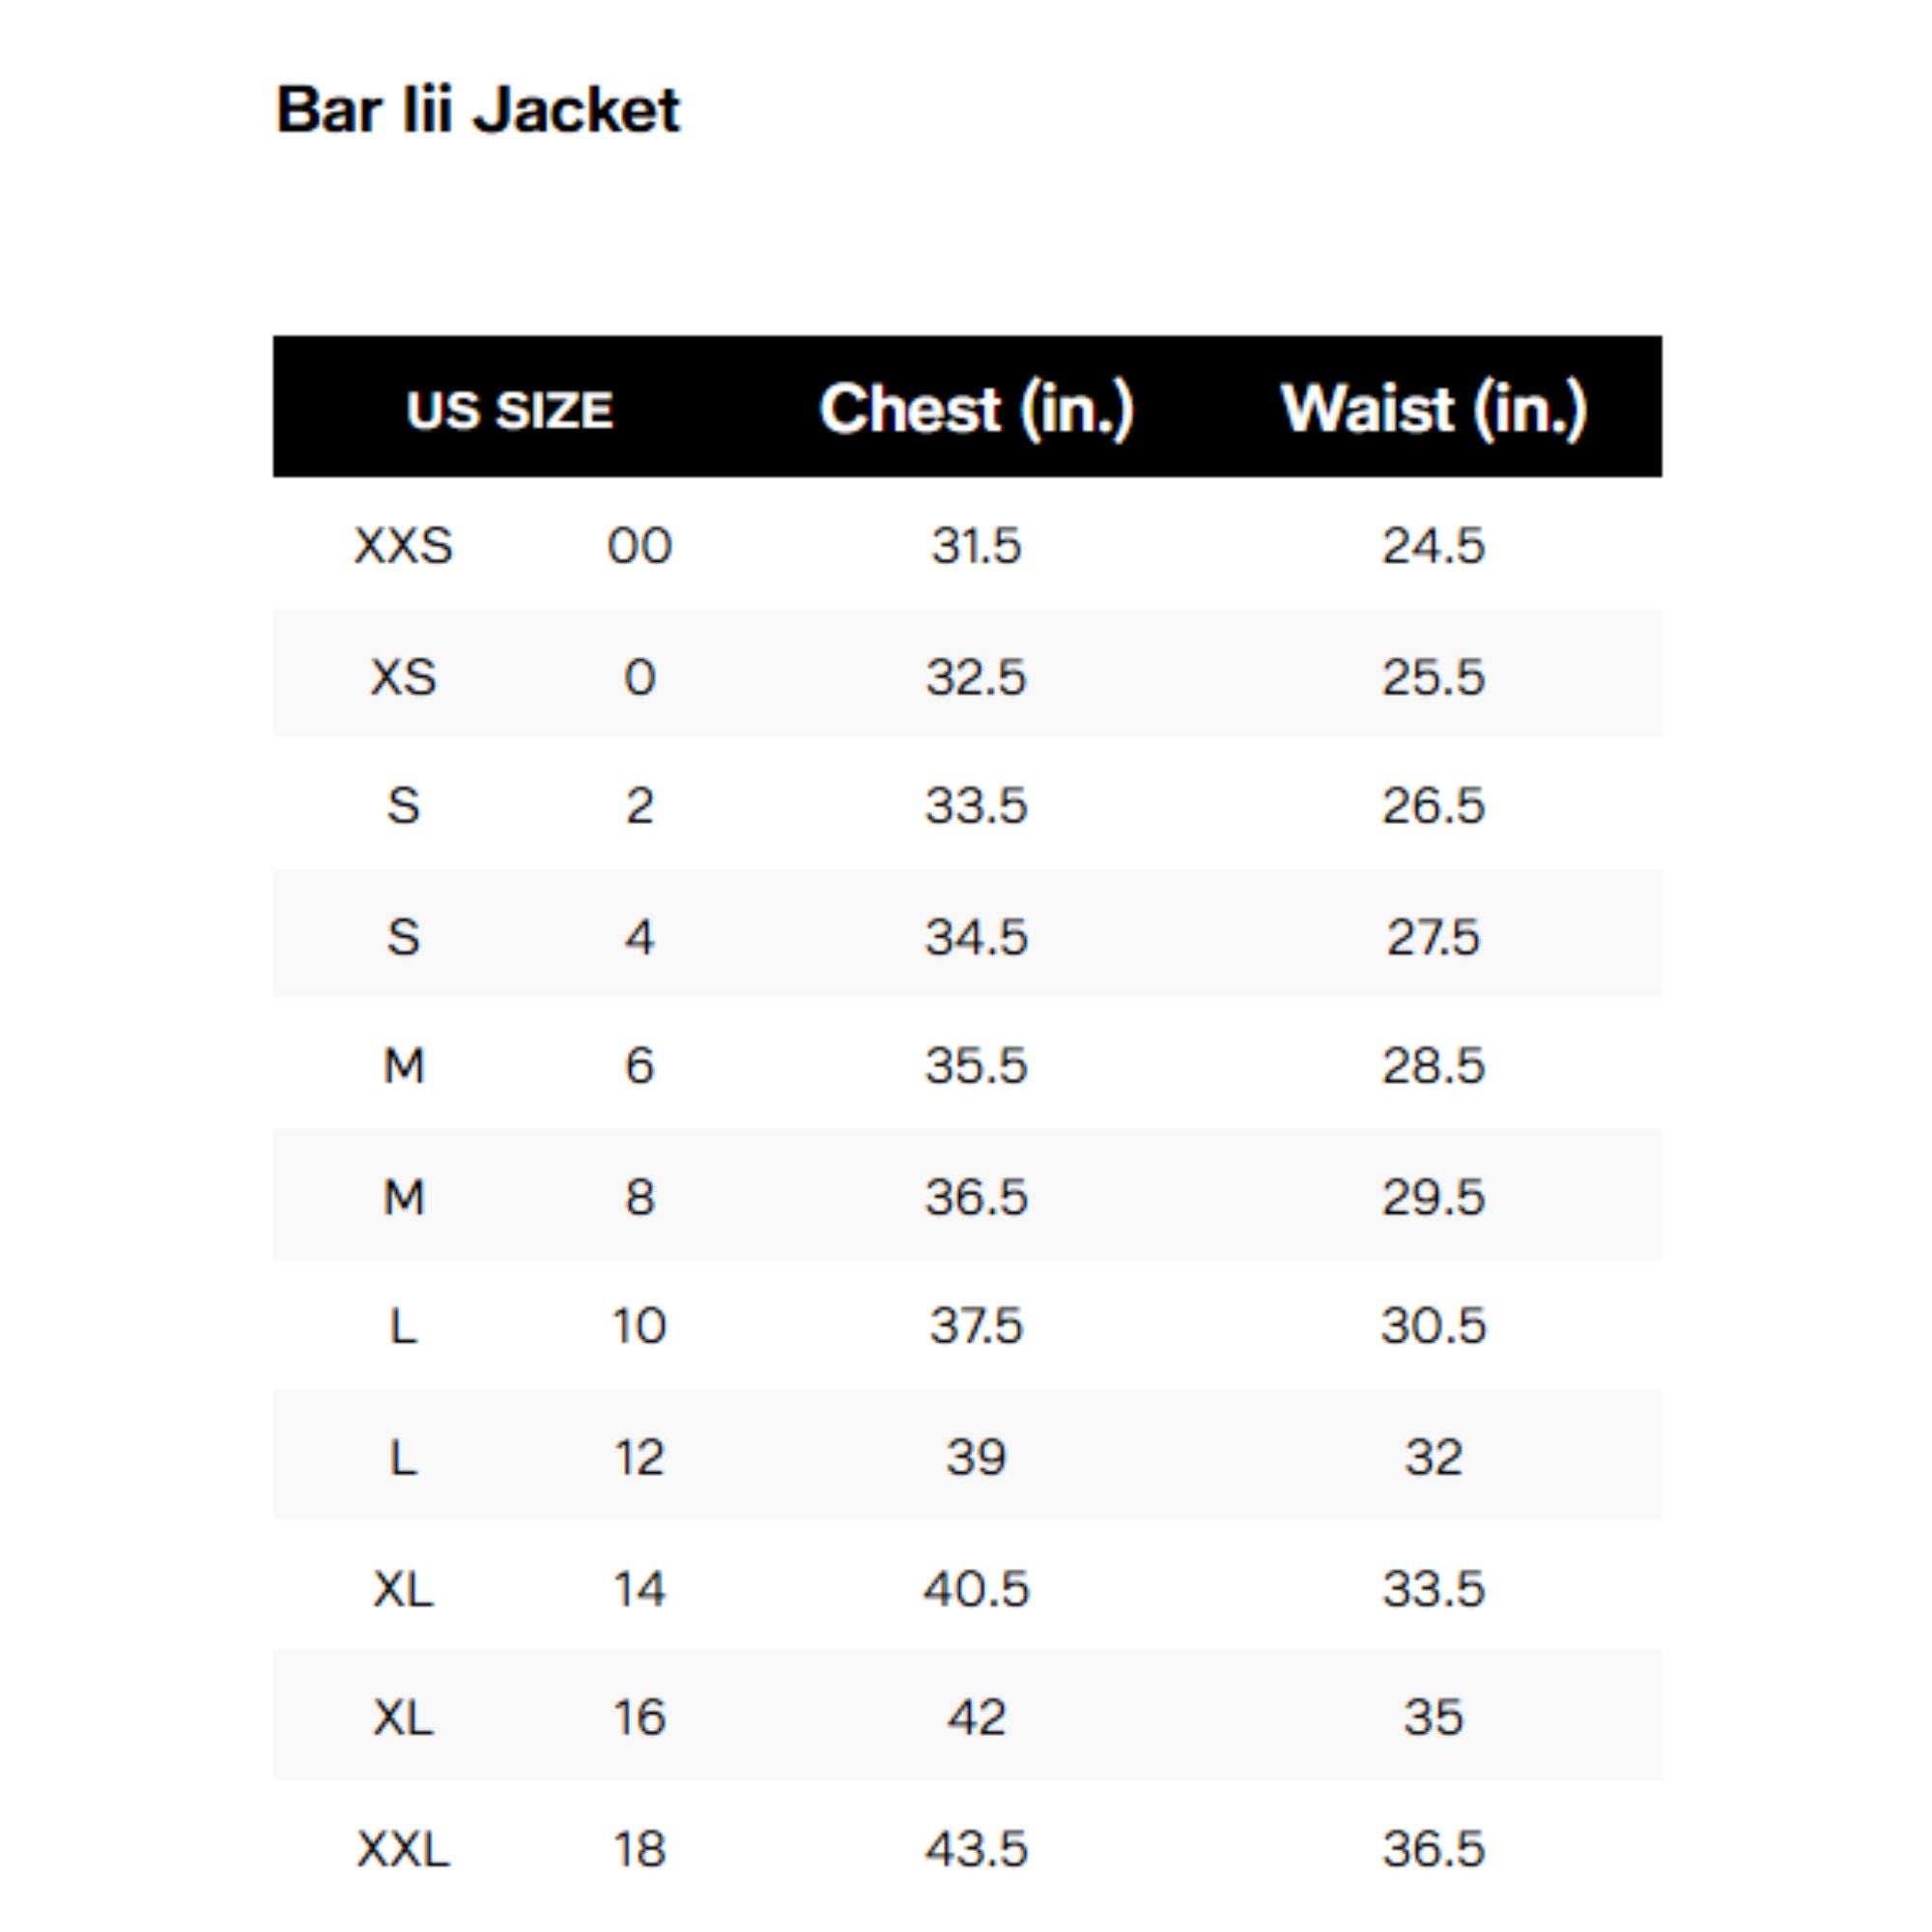This screenshot has width=1932, height=1932.
Task: Click the Bar Iii Jacket title
Action: (x=477, y=109)
